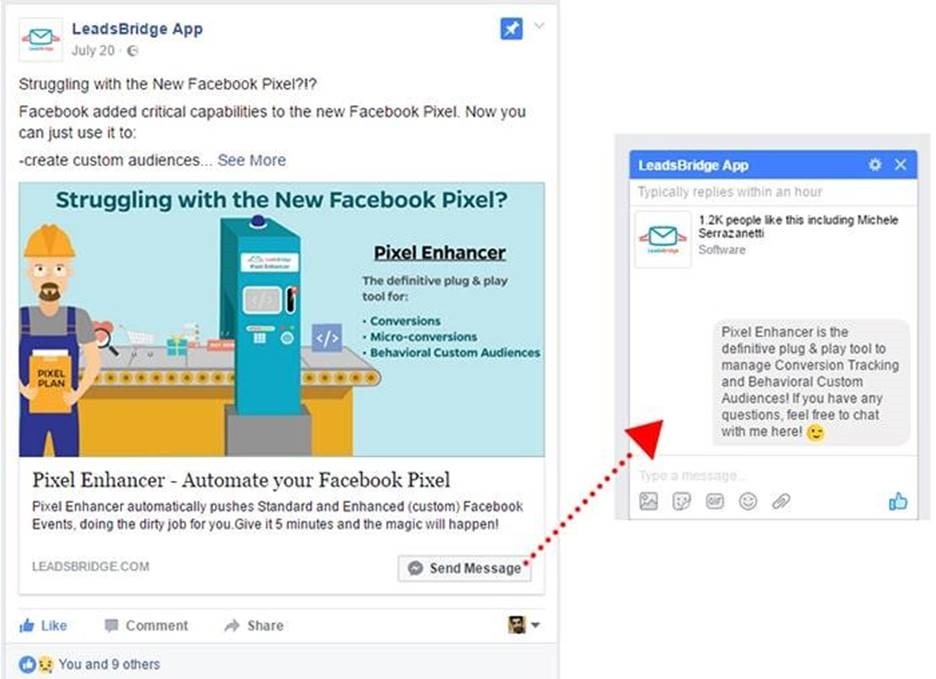This screenshot has width=936, height=679.
Task: Open the emoji picker in chat
Action: 748,501
